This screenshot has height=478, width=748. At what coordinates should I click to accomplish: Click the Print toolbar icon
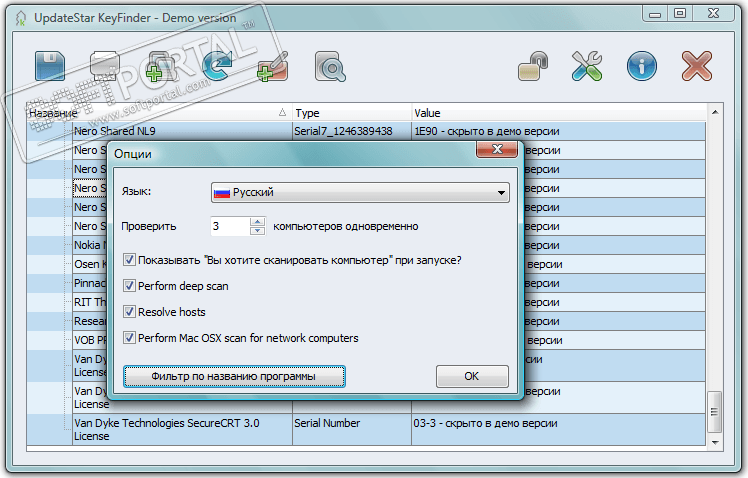(104, 66)
